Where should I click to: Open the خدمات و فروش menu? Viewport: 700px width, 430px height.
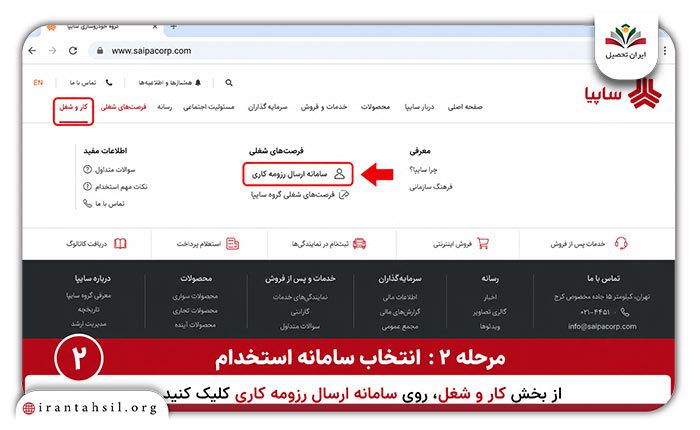pos(324,107)
